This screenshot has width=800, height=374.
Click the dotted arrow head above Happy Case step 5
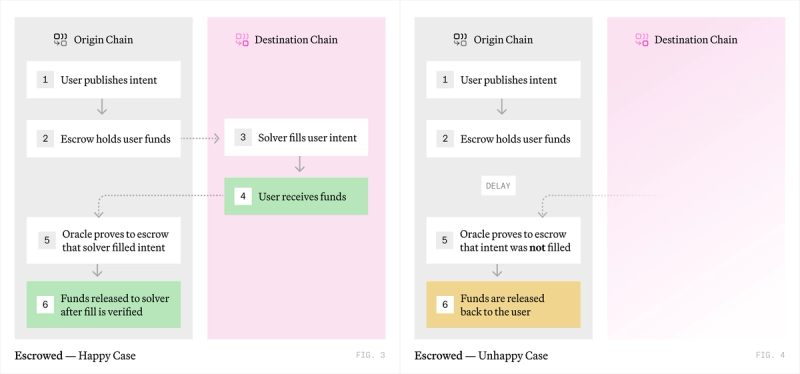(x=98, y=212)
